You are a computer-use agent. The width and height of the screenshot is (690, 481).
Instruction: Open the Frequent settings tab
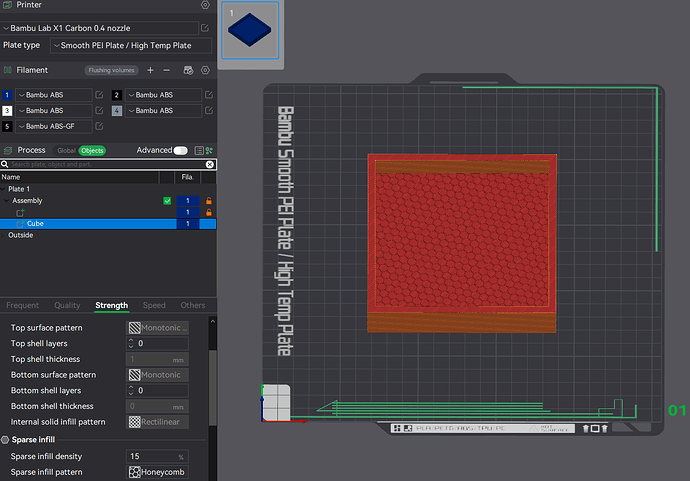click(x=22, y=305)
